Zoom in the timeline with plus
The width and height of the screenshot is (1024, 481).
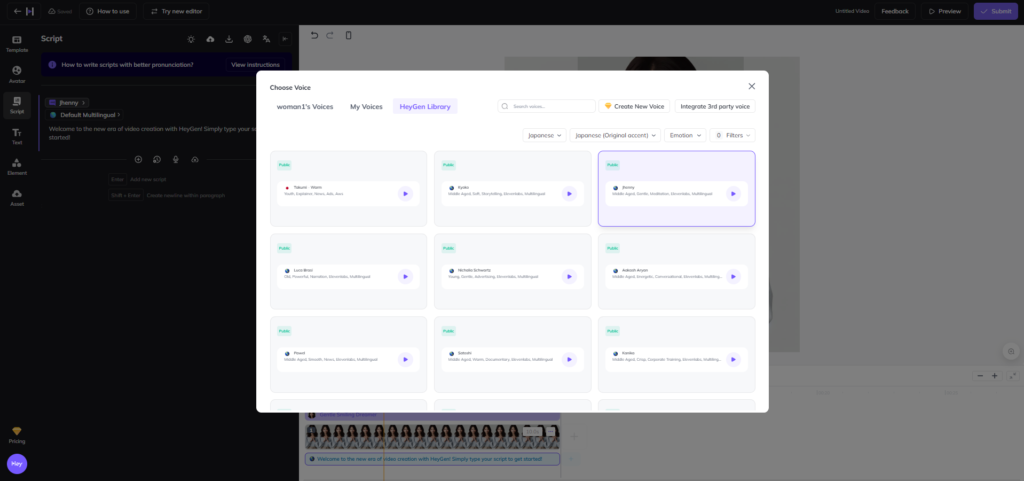coord(995,376)
